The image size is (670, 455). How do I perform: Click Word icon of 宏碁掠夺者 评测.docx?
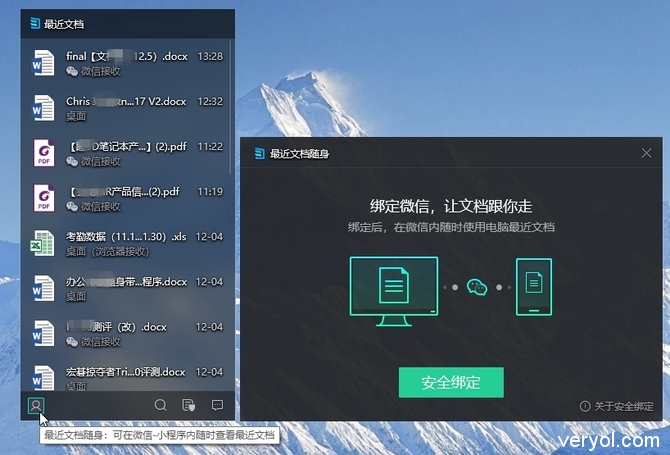[x=43, y=378]
